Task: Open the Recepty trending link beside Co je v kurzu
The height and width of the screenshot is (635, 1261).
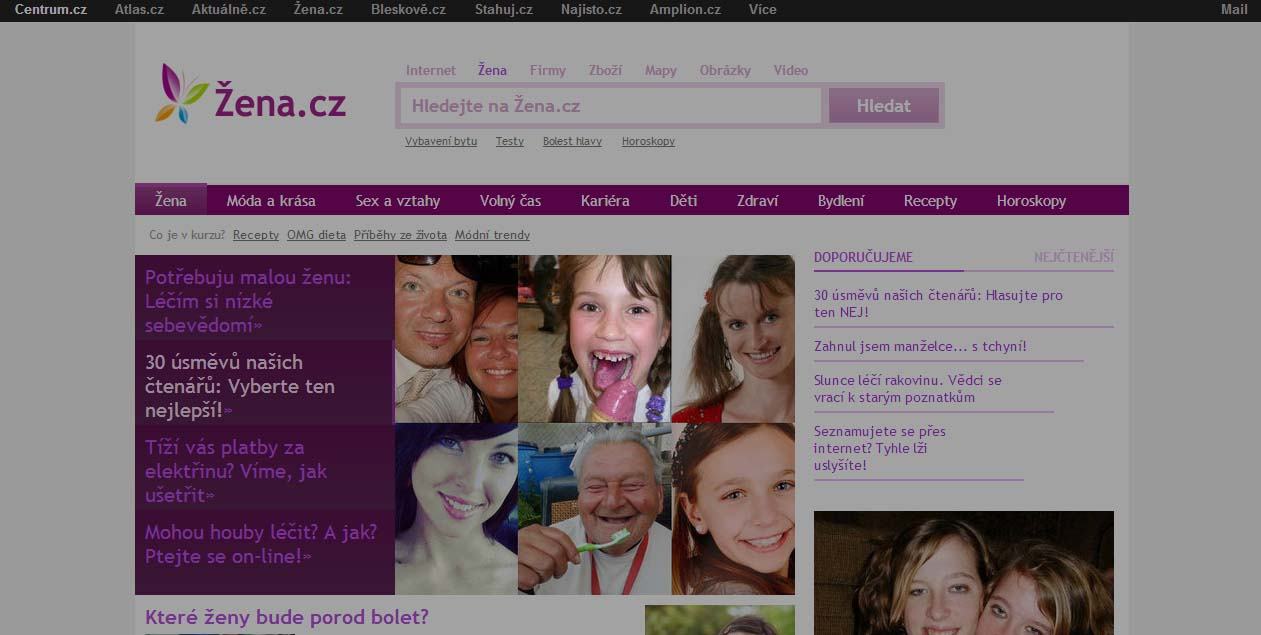Action: (256, 235)
